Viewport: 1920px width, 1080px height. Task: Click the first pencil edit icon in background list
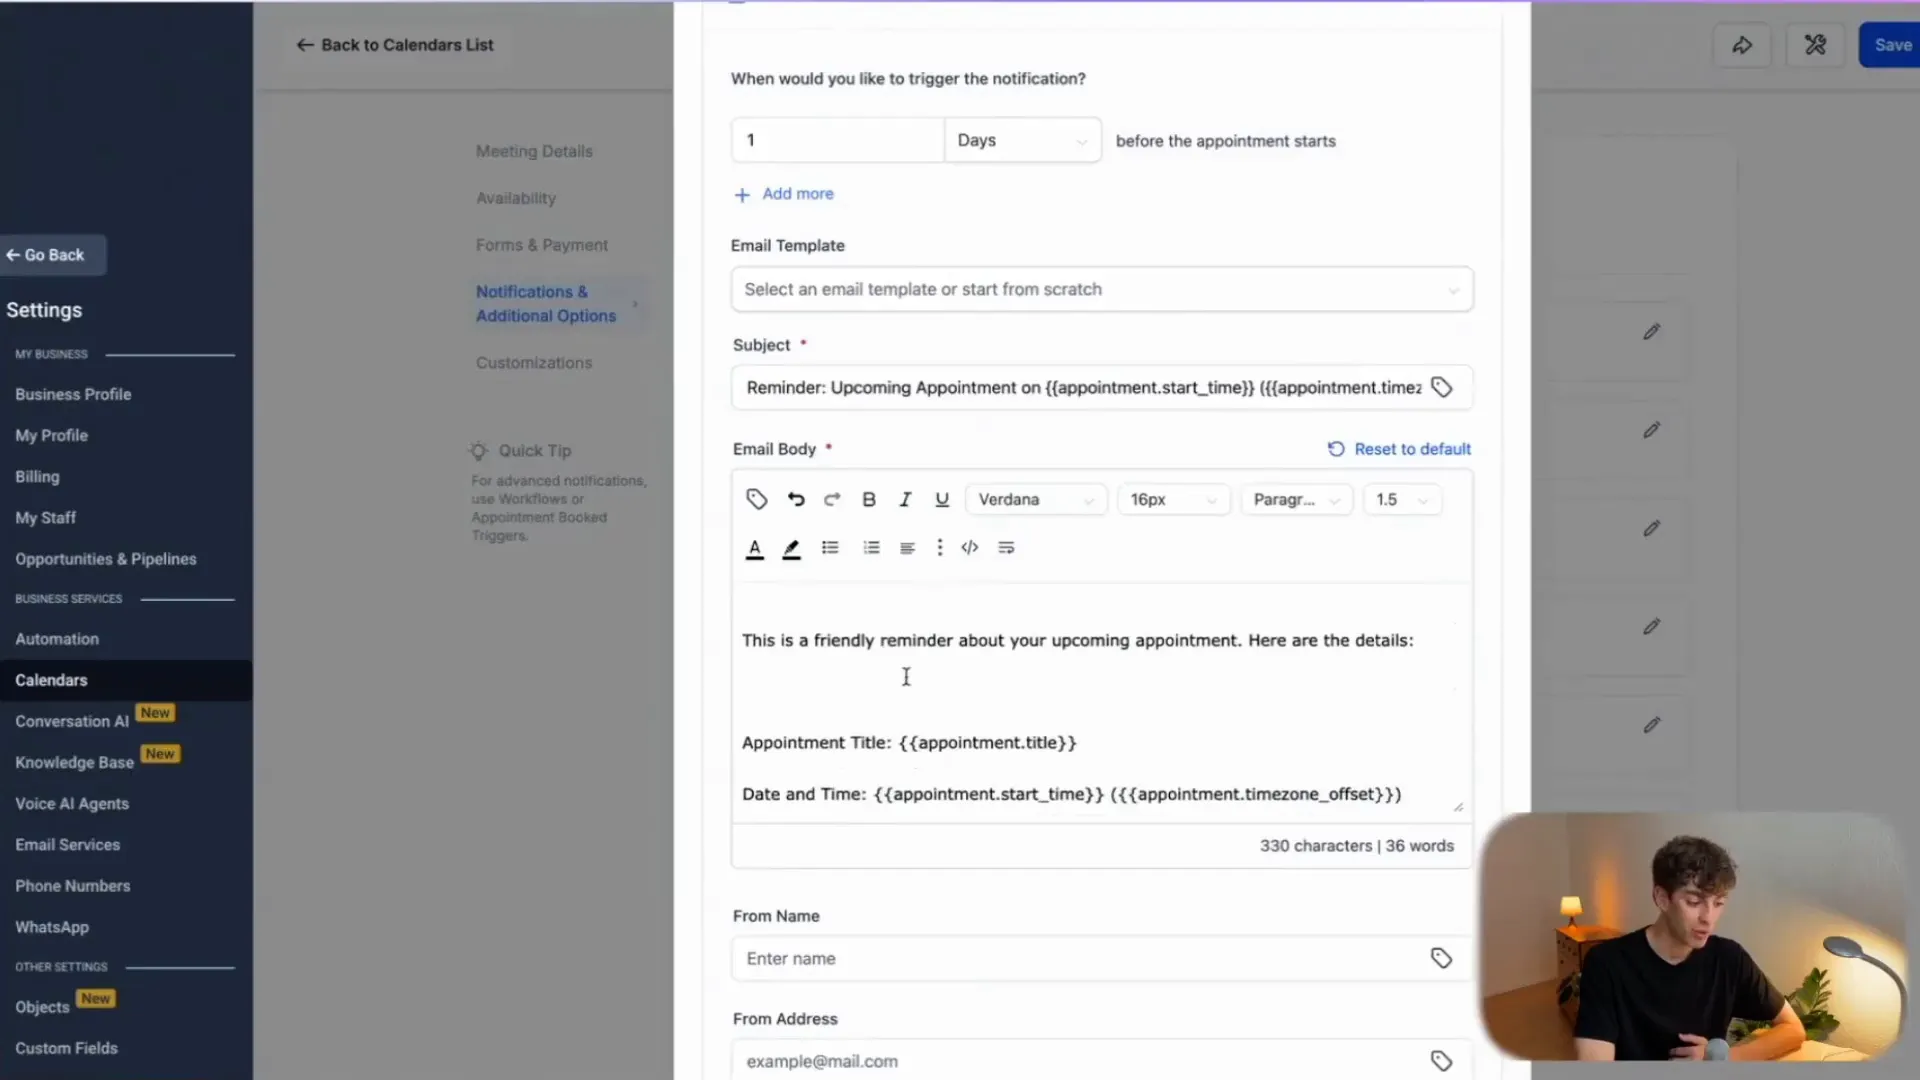coord(1652,331)
